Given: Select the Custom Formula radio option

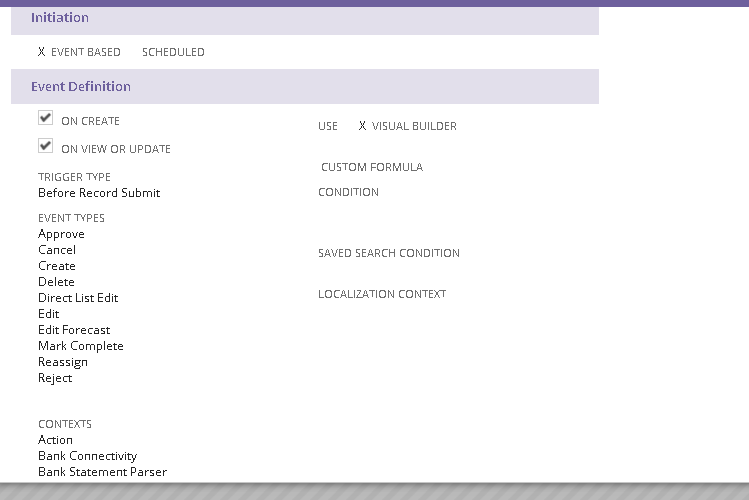Looking at the screenshot, I should tap(372, 167).
